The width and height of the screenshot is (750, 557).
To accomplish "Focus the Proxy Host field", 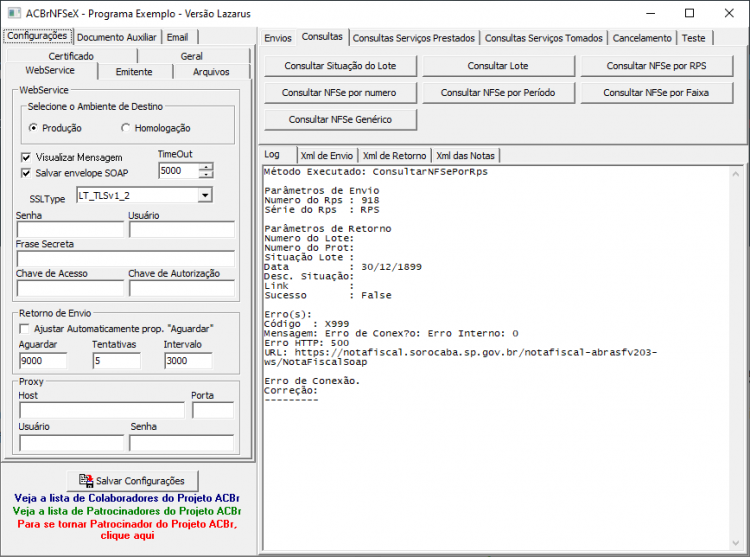I will 102,410.
